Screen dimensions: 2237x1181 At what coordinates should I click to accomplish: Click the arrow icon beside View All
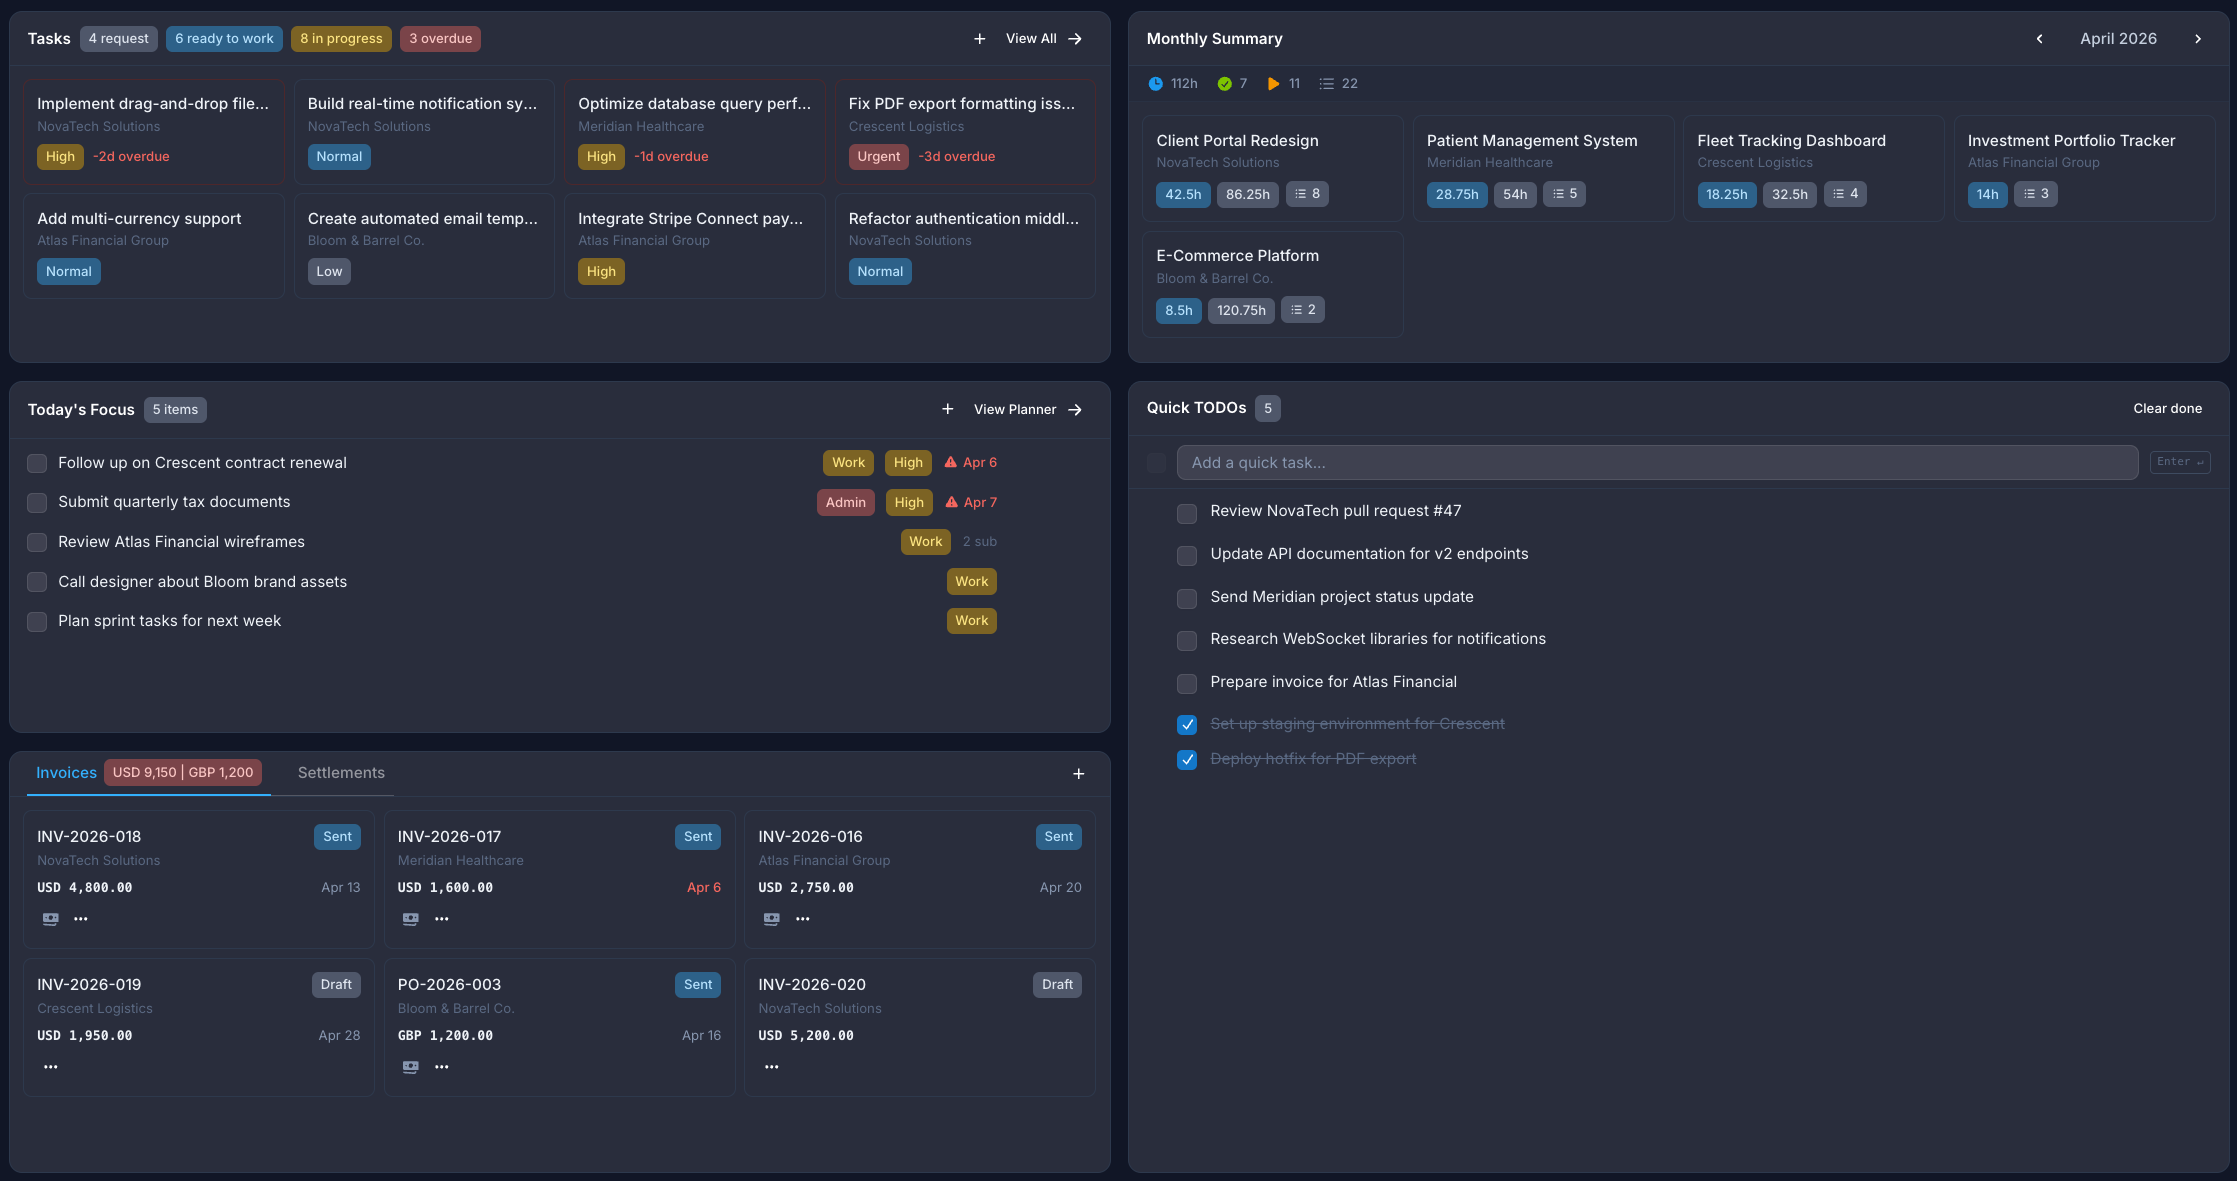(x=1075, y=39)
